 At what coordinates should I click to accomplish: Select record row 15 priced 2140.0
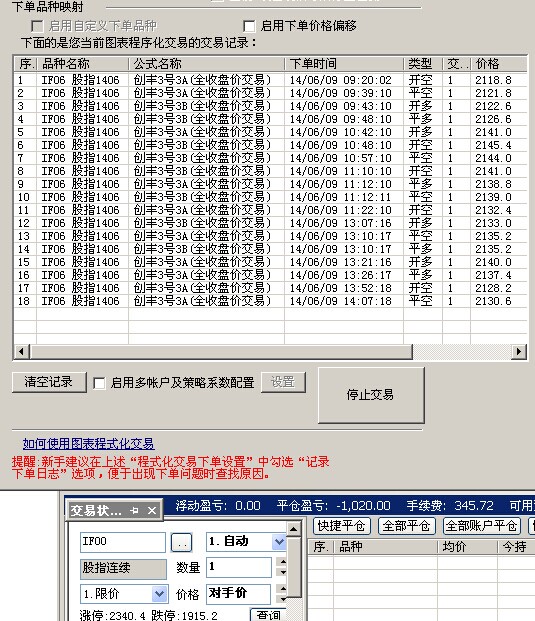coord(270,262)
